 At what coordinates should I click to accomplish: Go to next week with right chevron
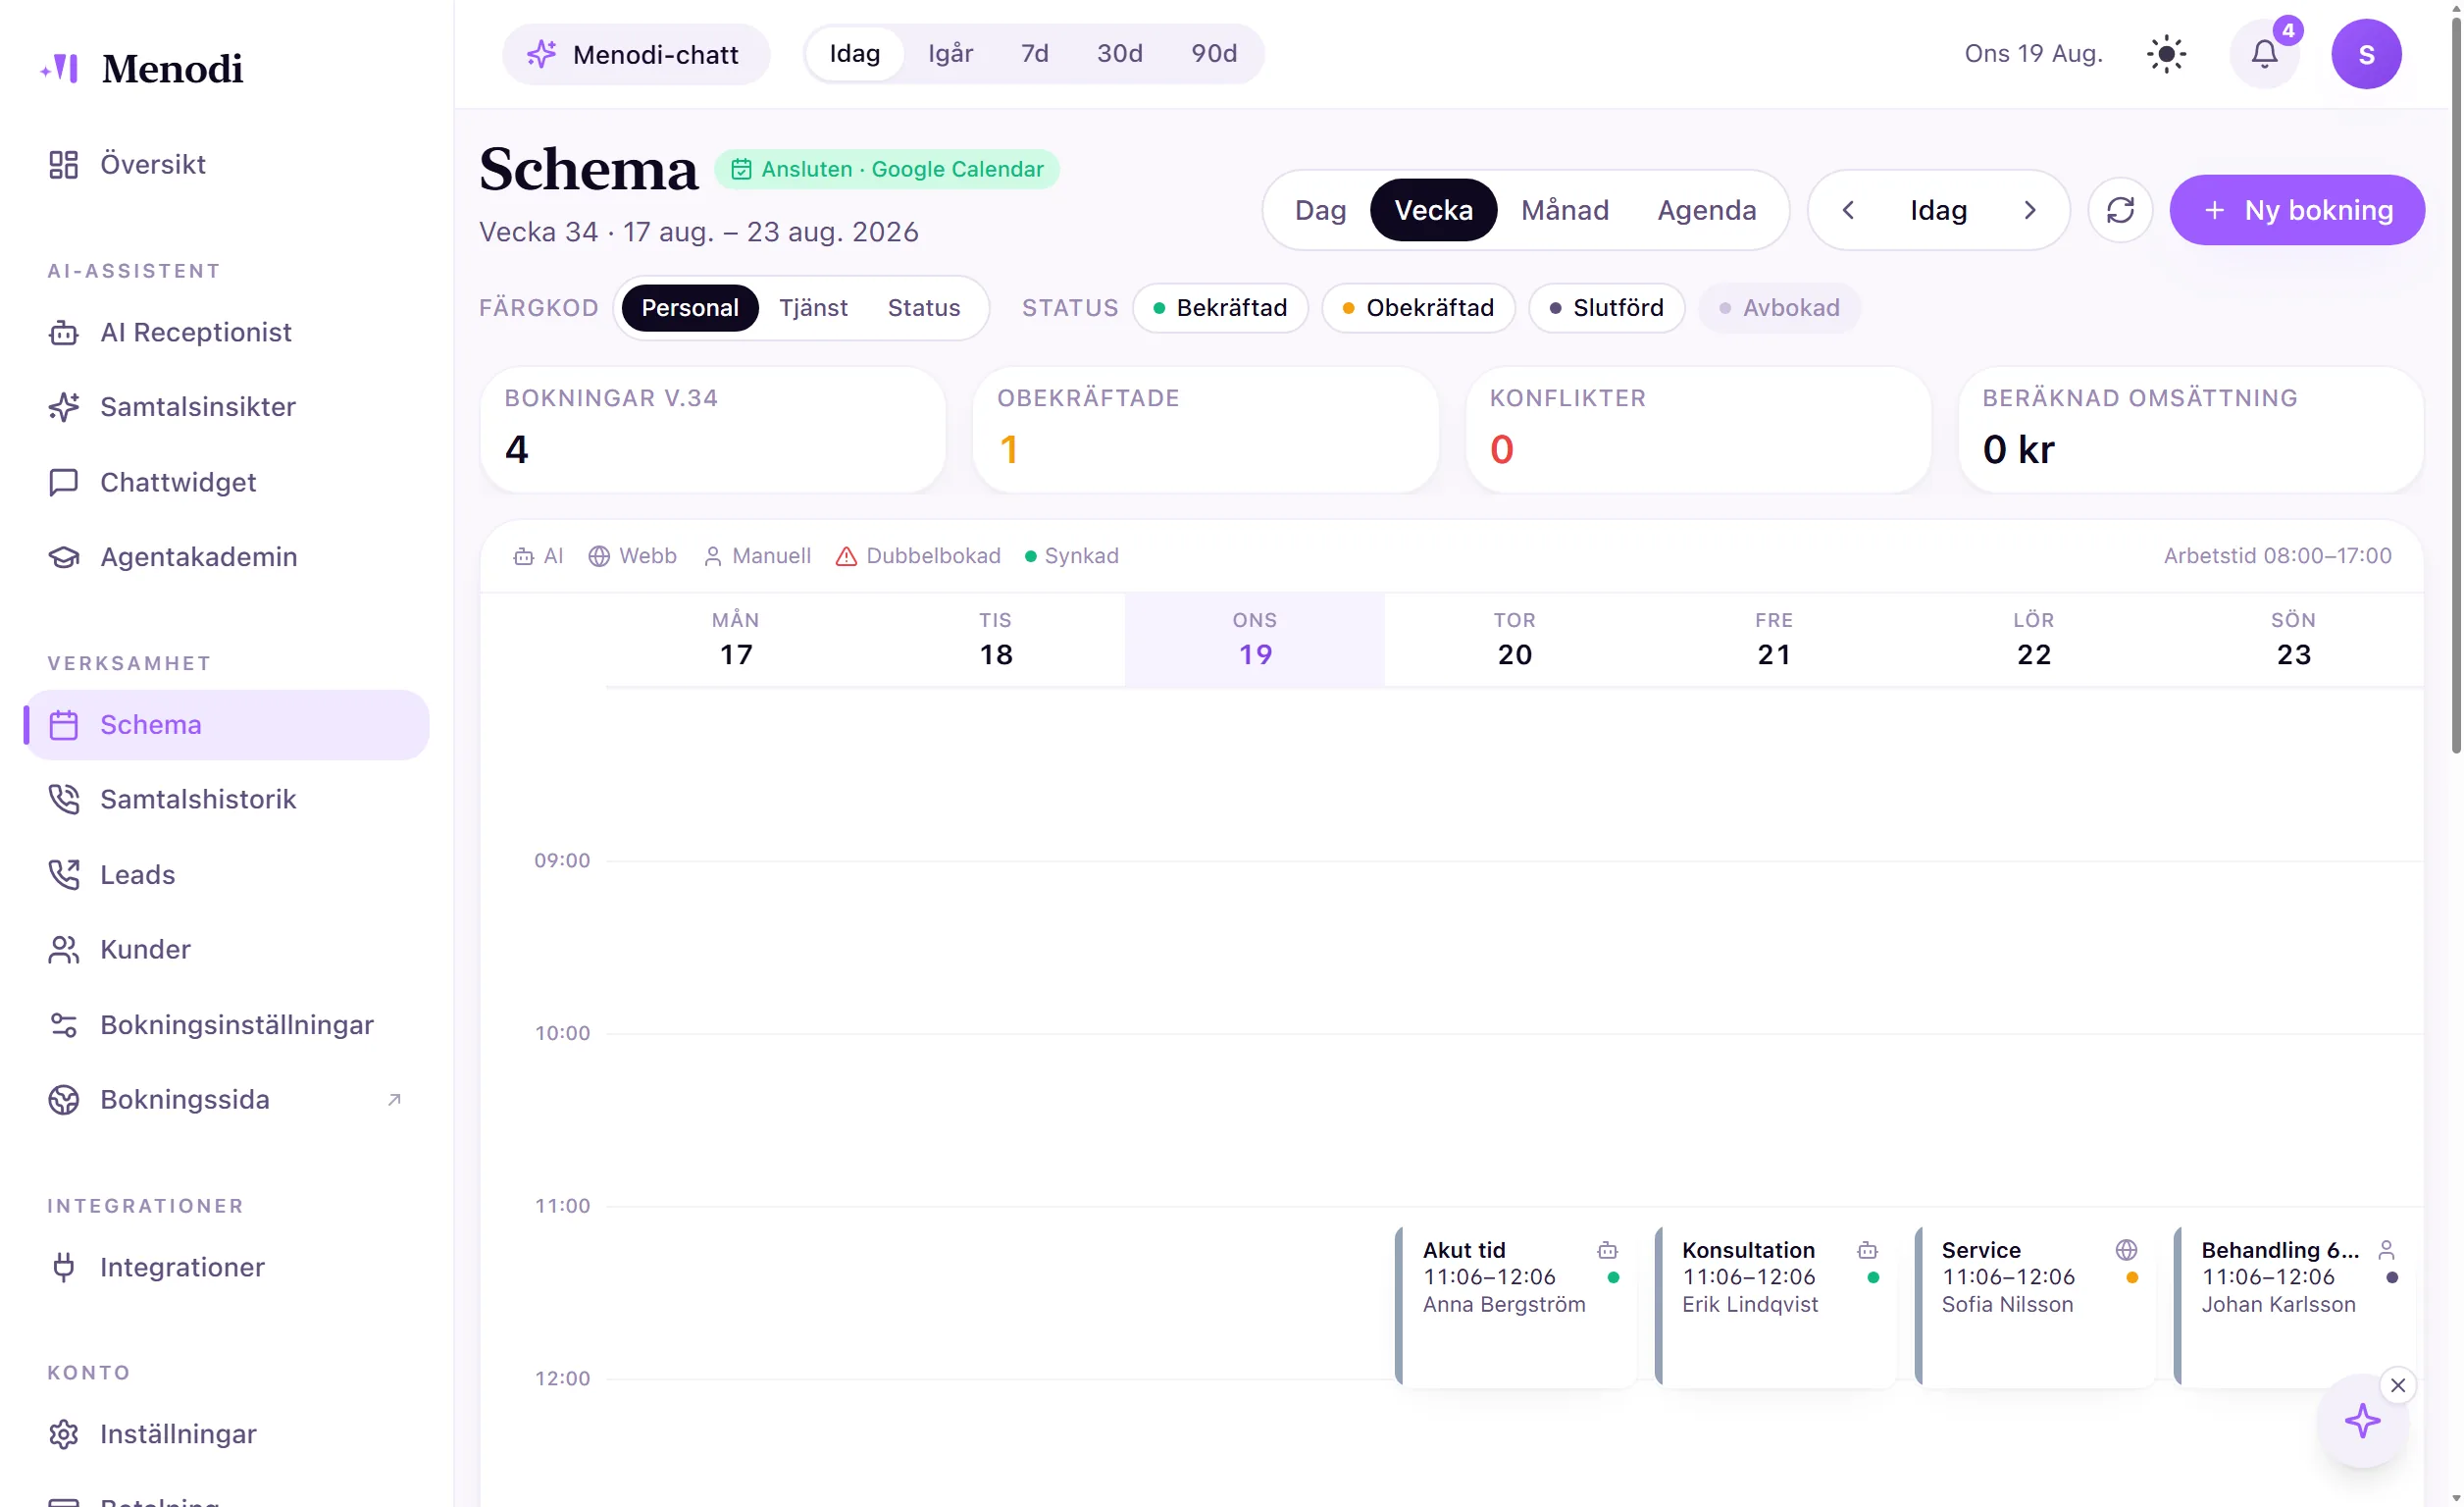(2029, 210)
